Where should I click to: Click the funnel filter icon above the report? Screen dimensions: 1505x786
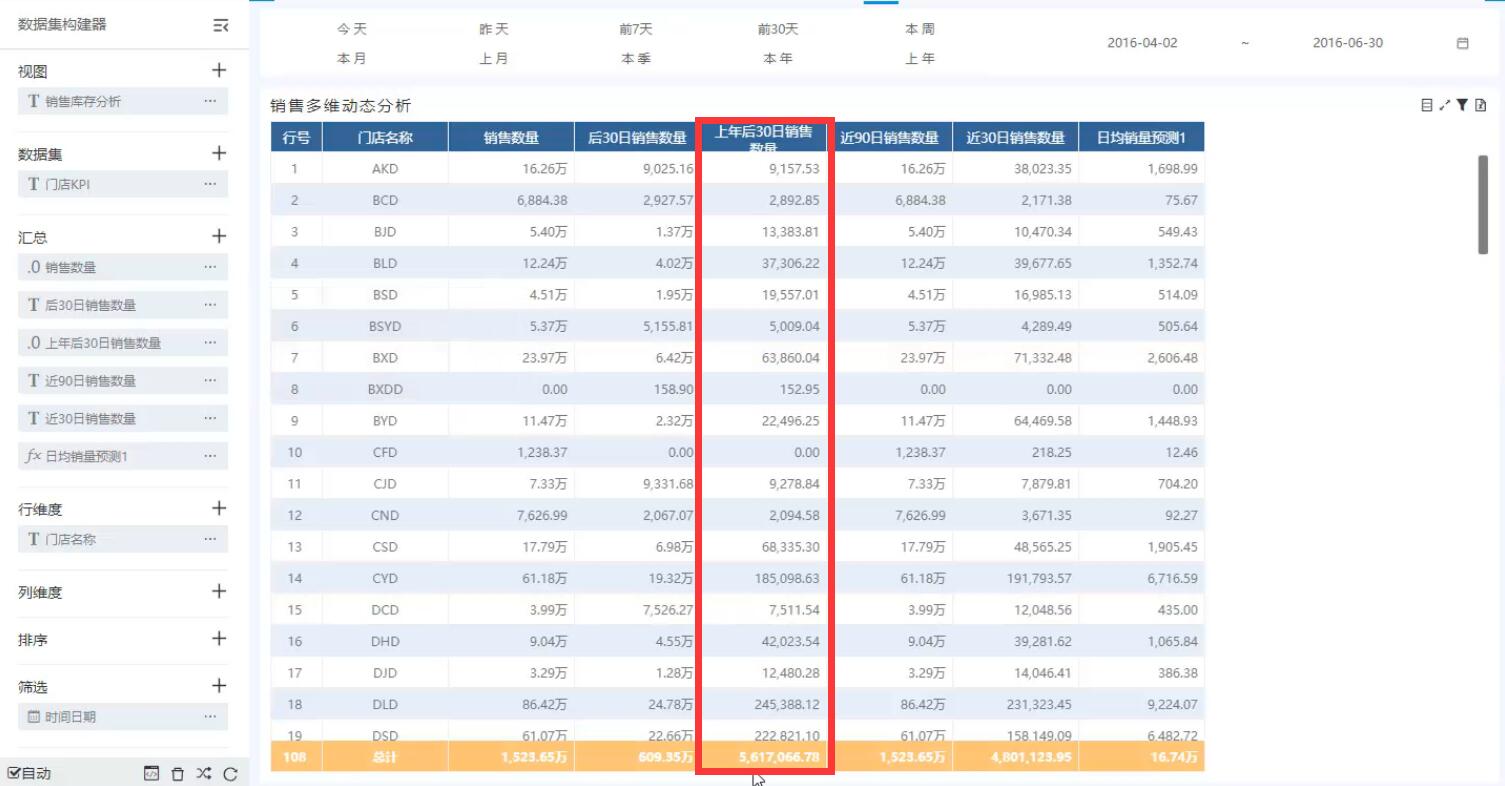click(x=1462, y=105)
